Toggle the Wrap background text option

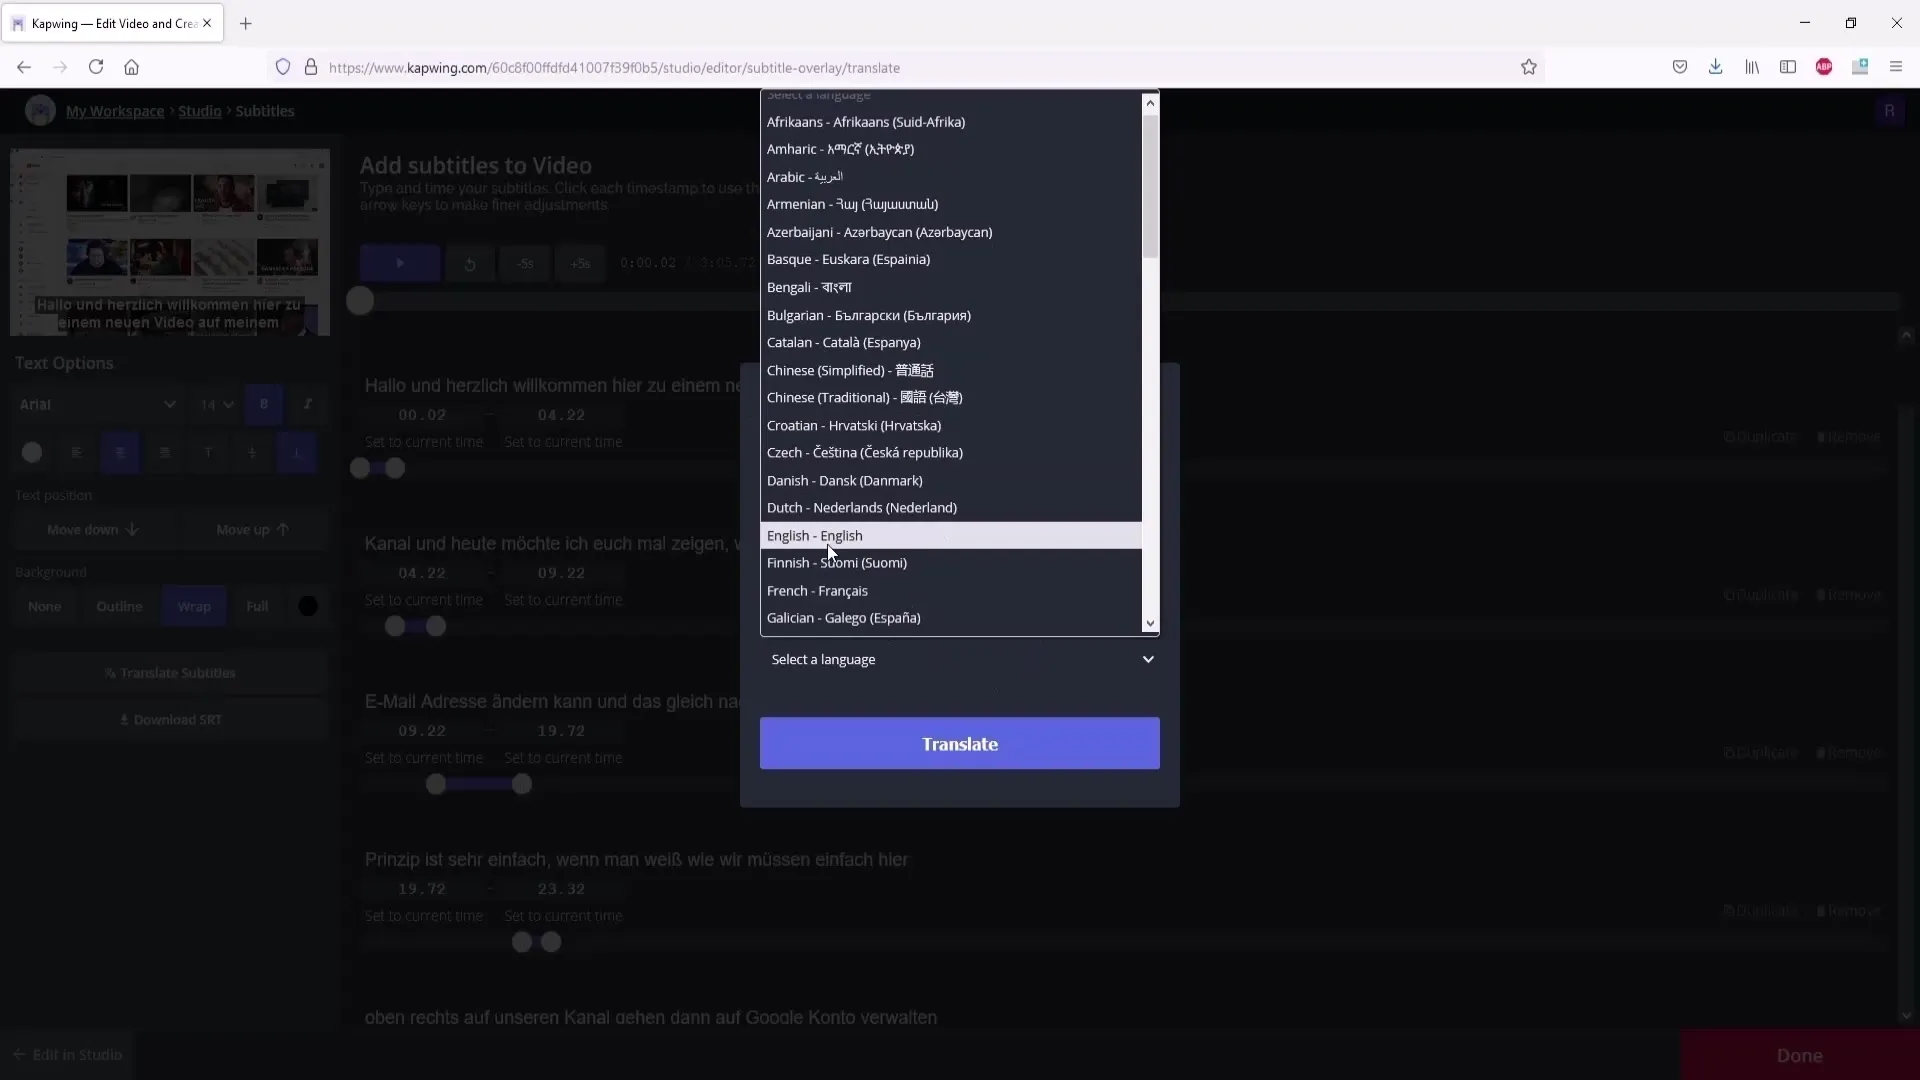pos(193,605)
